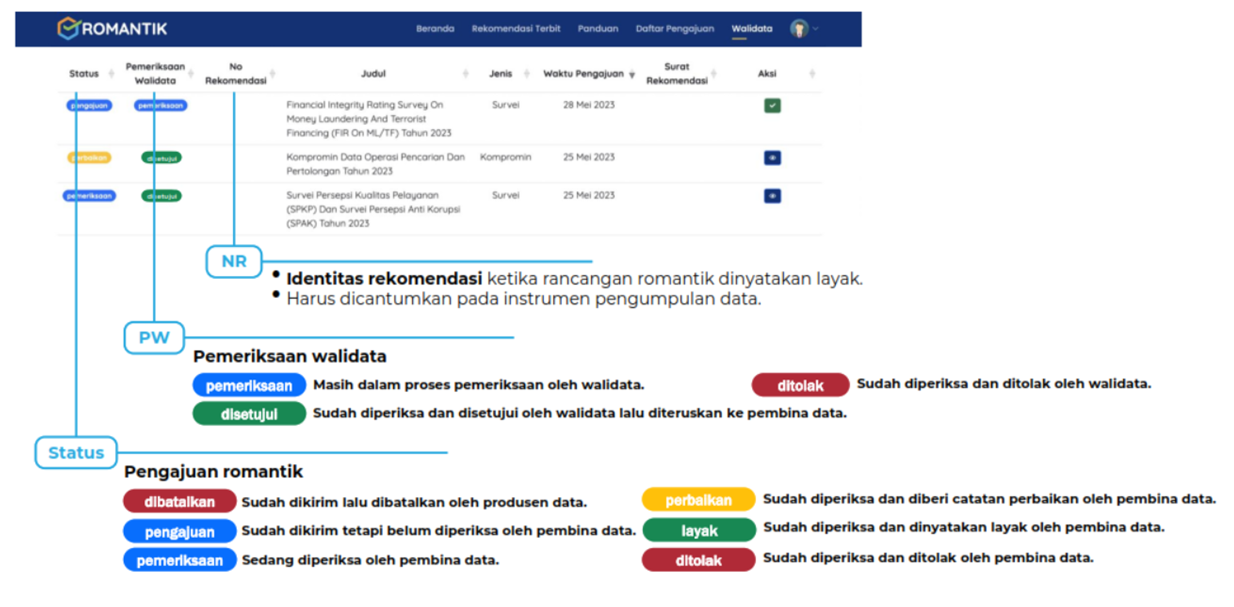Click eye icon for Survei Persepsi Kualitas row

pos(772,197)
